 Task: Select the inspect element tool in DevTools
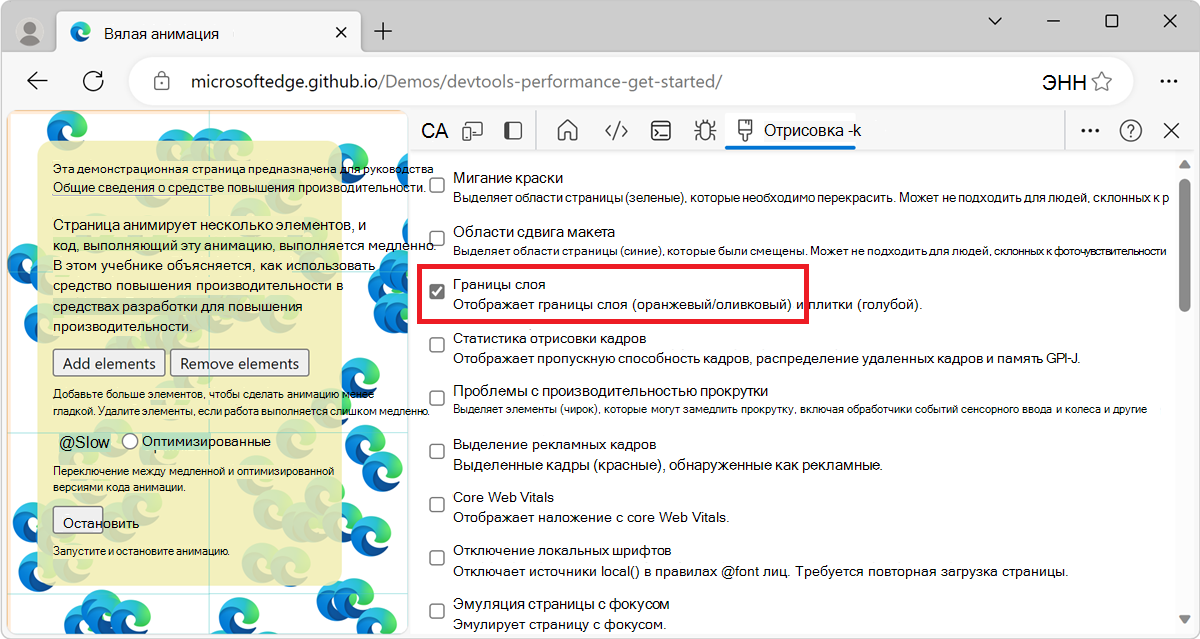coord(434,130)
